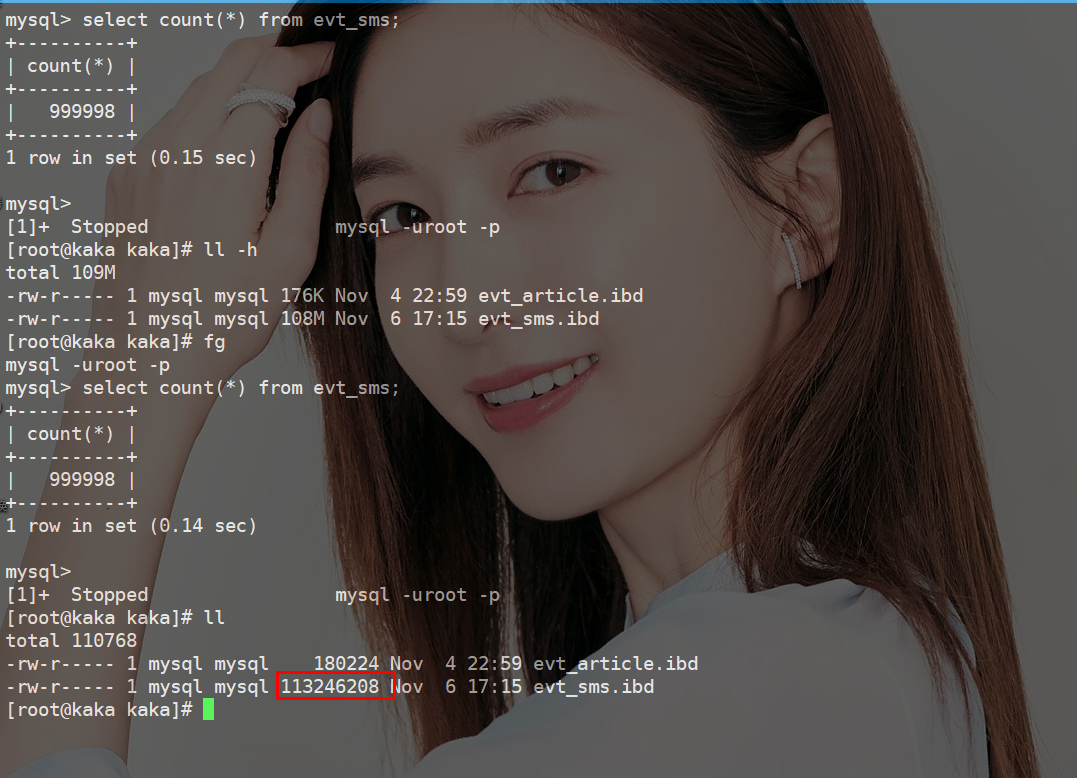
Task: Click evt_article.ibd in the bottom listing
Action: pyautogui.click(x=615, y=663)
